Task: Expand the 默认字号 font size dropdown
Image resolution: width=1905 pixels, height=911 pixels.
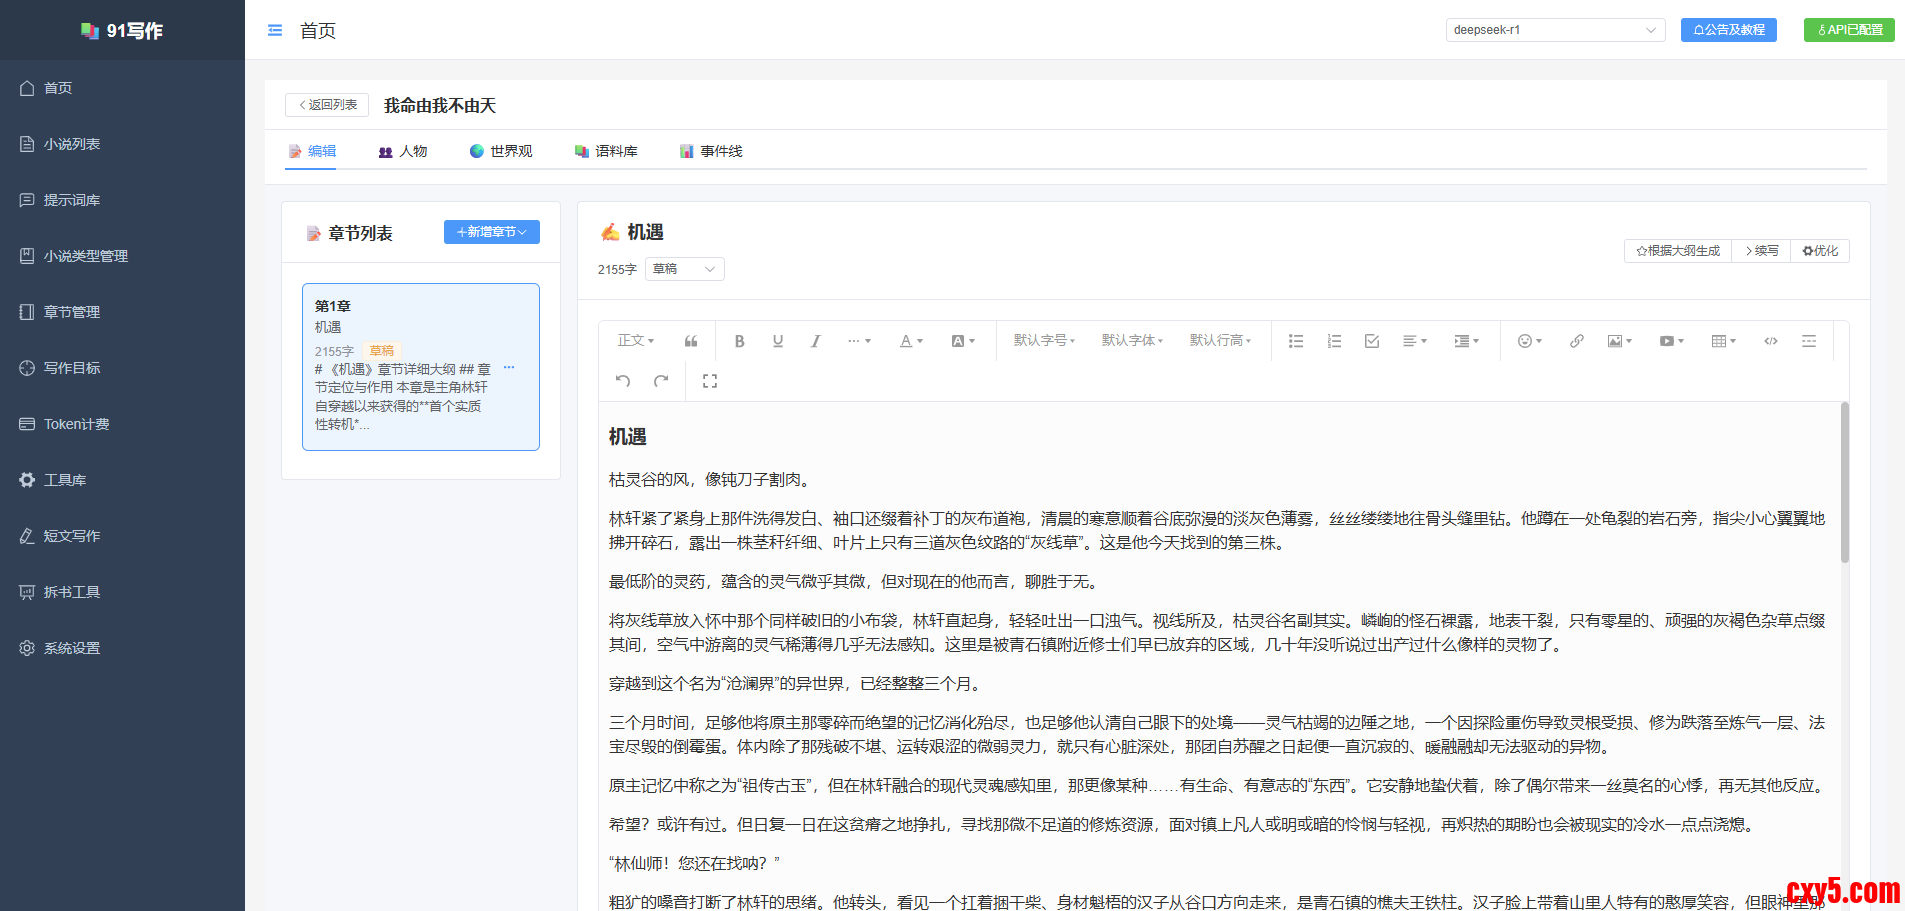Action: coord(1044,341)
